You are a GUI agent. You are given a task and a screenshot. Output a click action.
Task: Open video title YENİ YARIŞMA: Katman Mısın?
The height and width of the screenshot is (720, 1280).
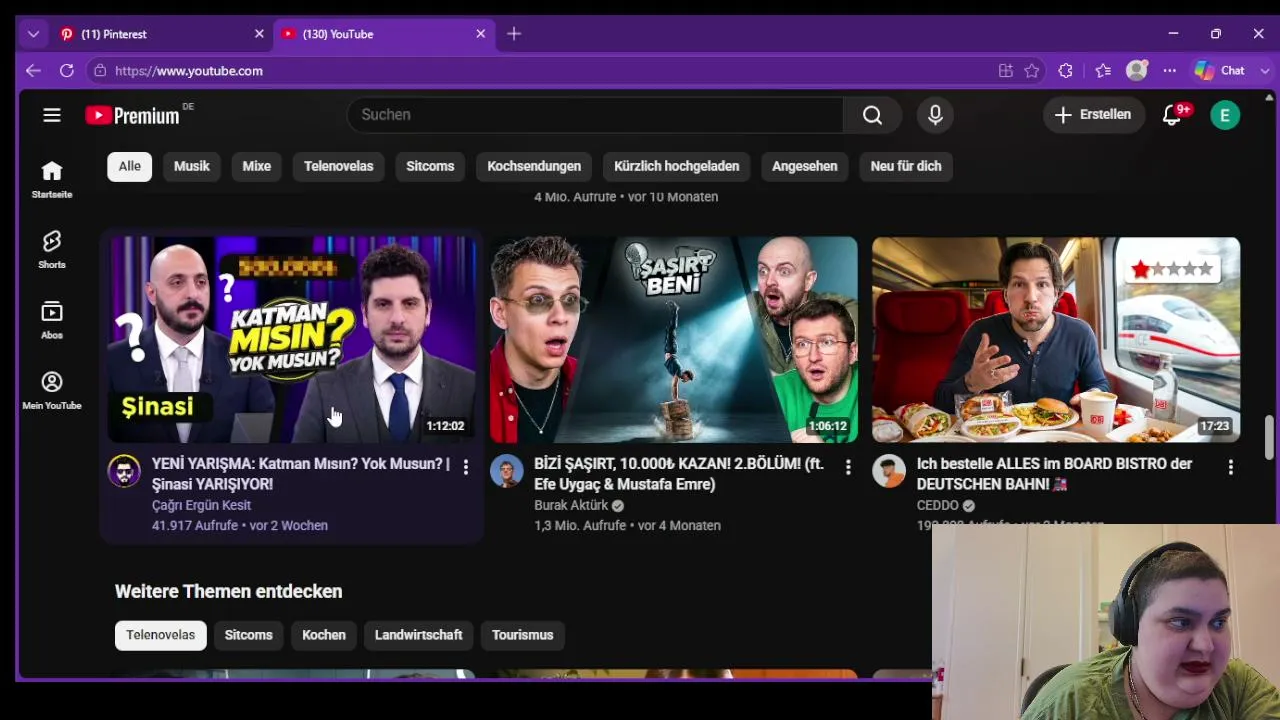coord(301,474)
